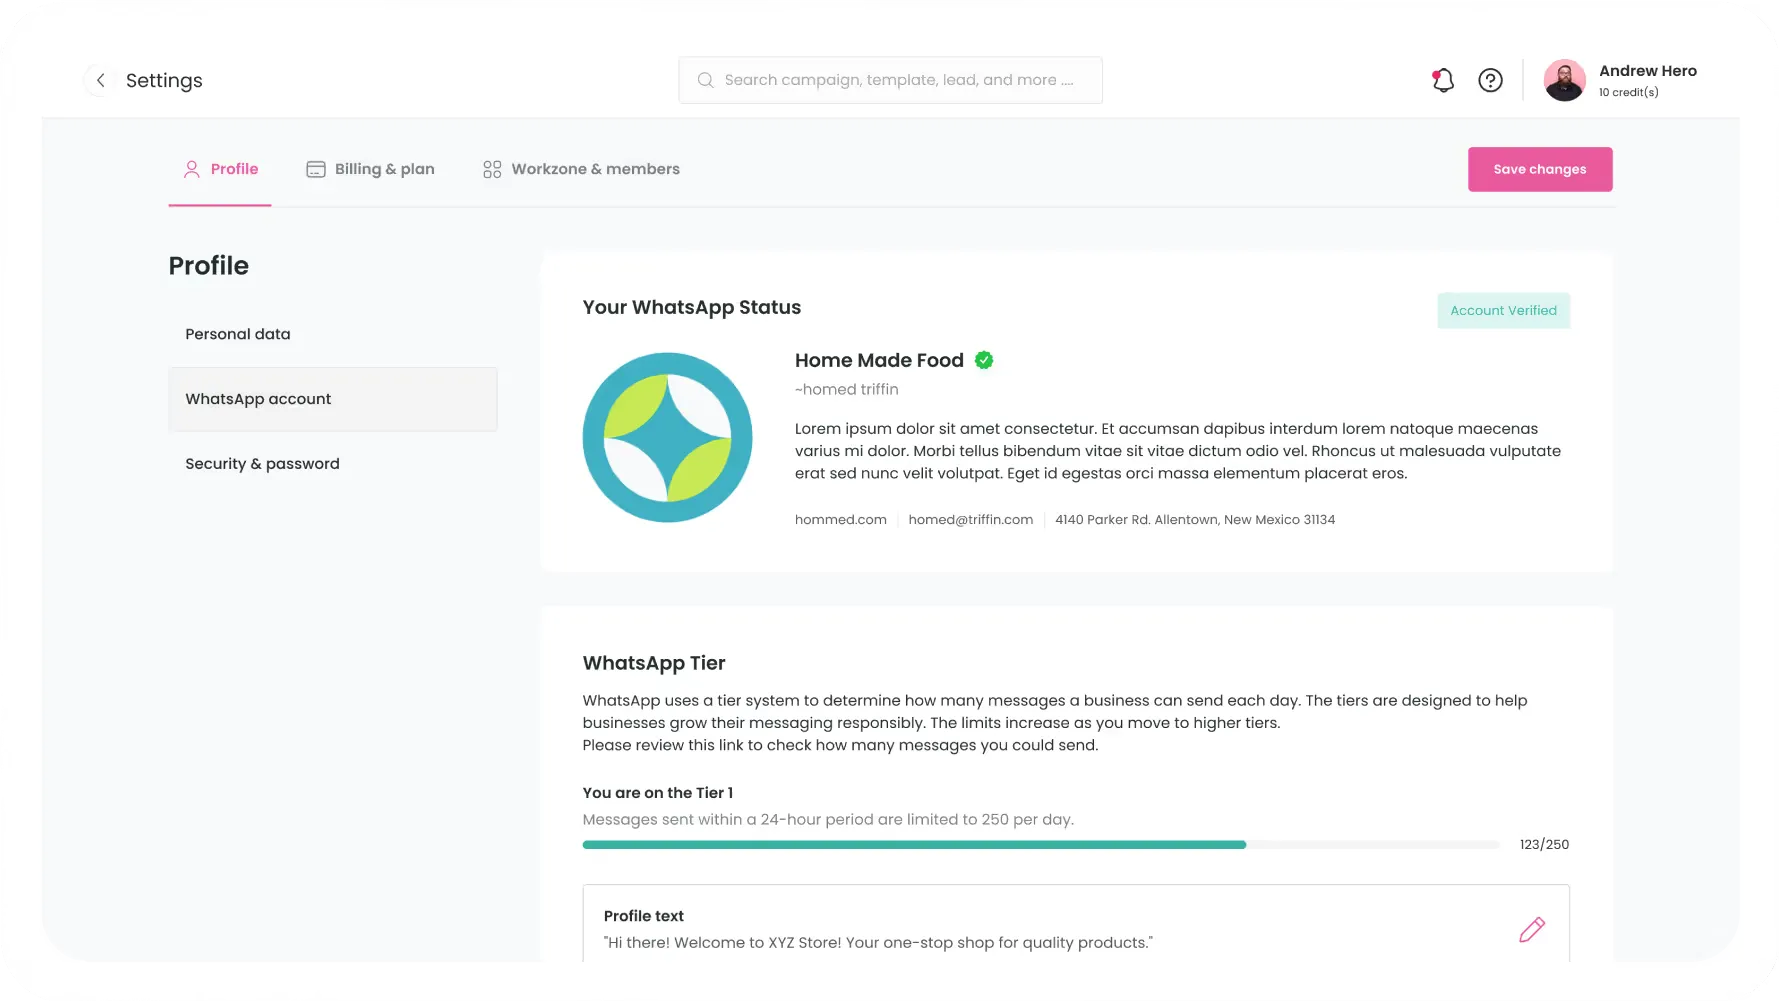Click Andrew Hero's avatar photo
Viewport: 1779px width, 1001px height.
point(1564,80)
